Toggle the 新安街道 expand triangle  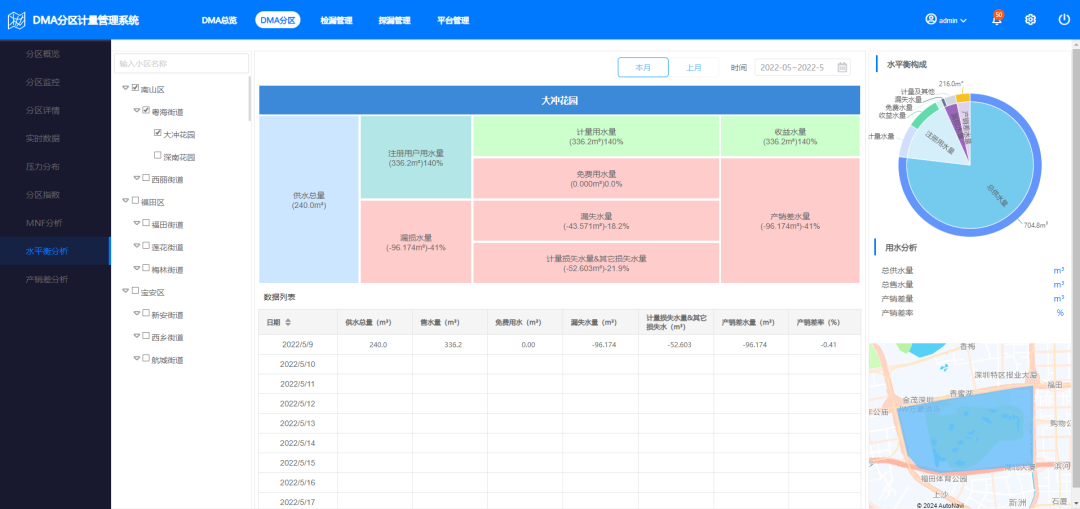point(137,313)
